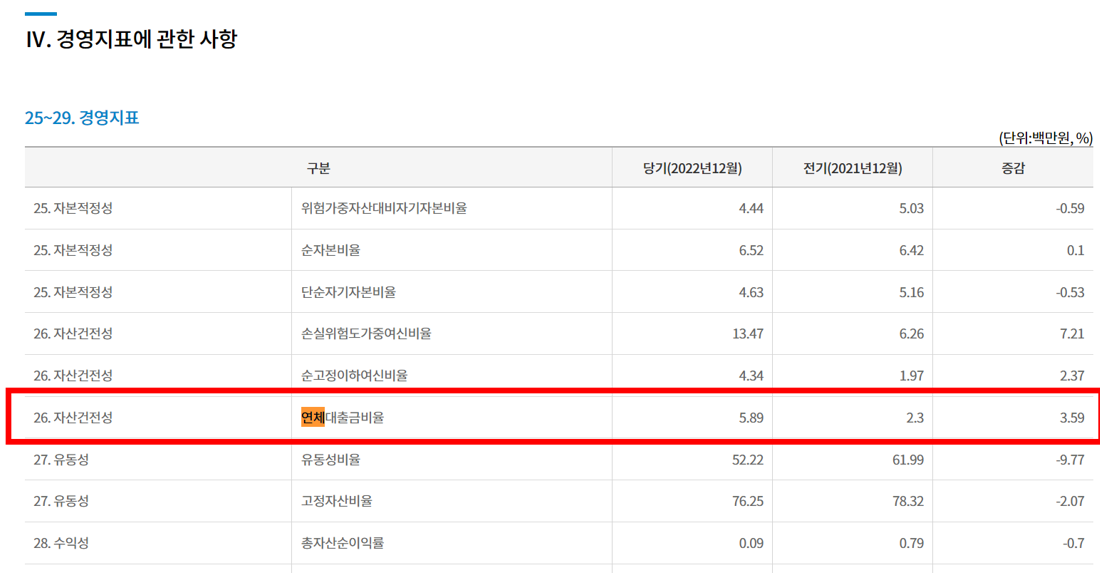This screenshot has width=1100, height=573.
Task: Click '27. 유동성' in the 고정자산비율 row
Action: (61, 501)
